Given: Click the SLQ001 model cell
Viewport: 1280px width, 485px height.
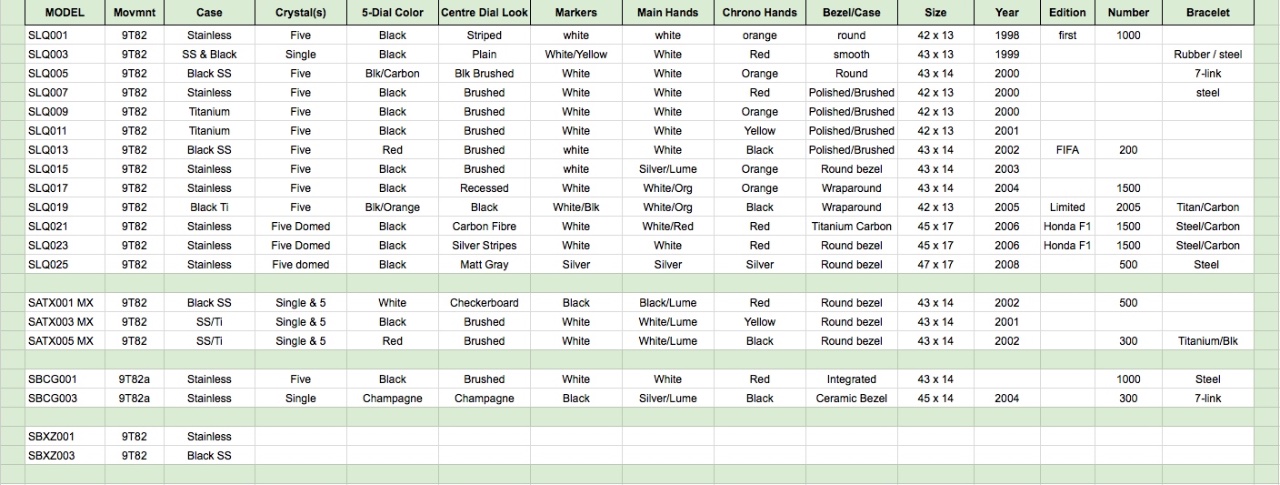Looking at the screenshot, I should (x=48, y=36).
